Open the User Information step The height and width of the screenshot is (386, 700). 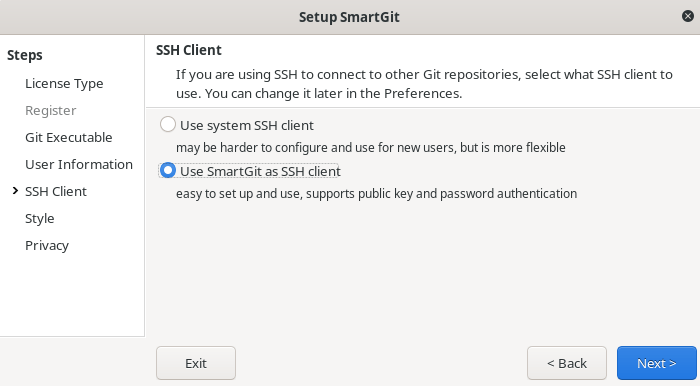pyautogui.click(x=79, y=164)
